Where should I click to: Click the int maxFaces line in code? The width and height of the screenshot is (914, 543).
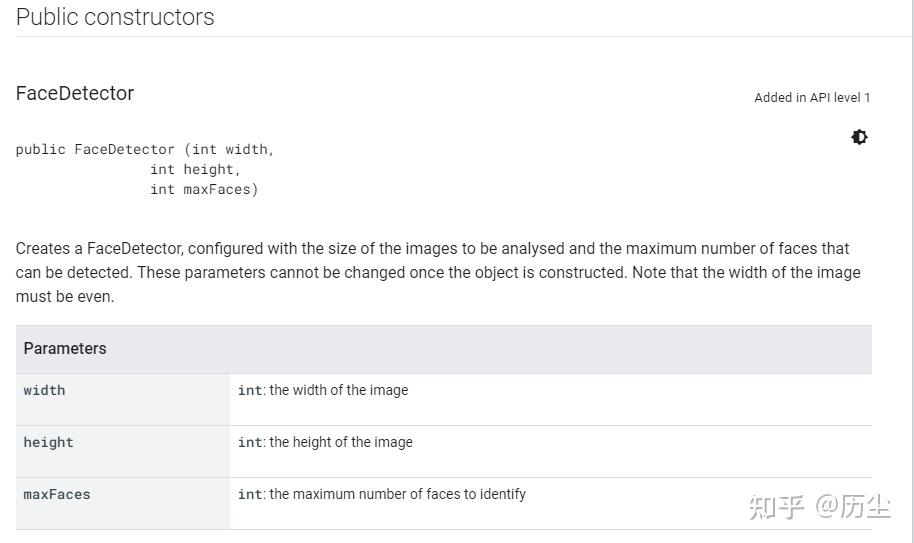click(204, 189)
